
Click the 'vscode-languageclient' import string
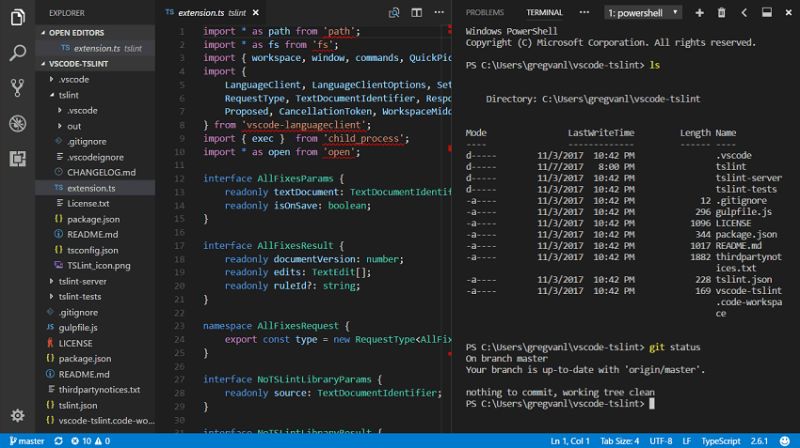point(306,125)
